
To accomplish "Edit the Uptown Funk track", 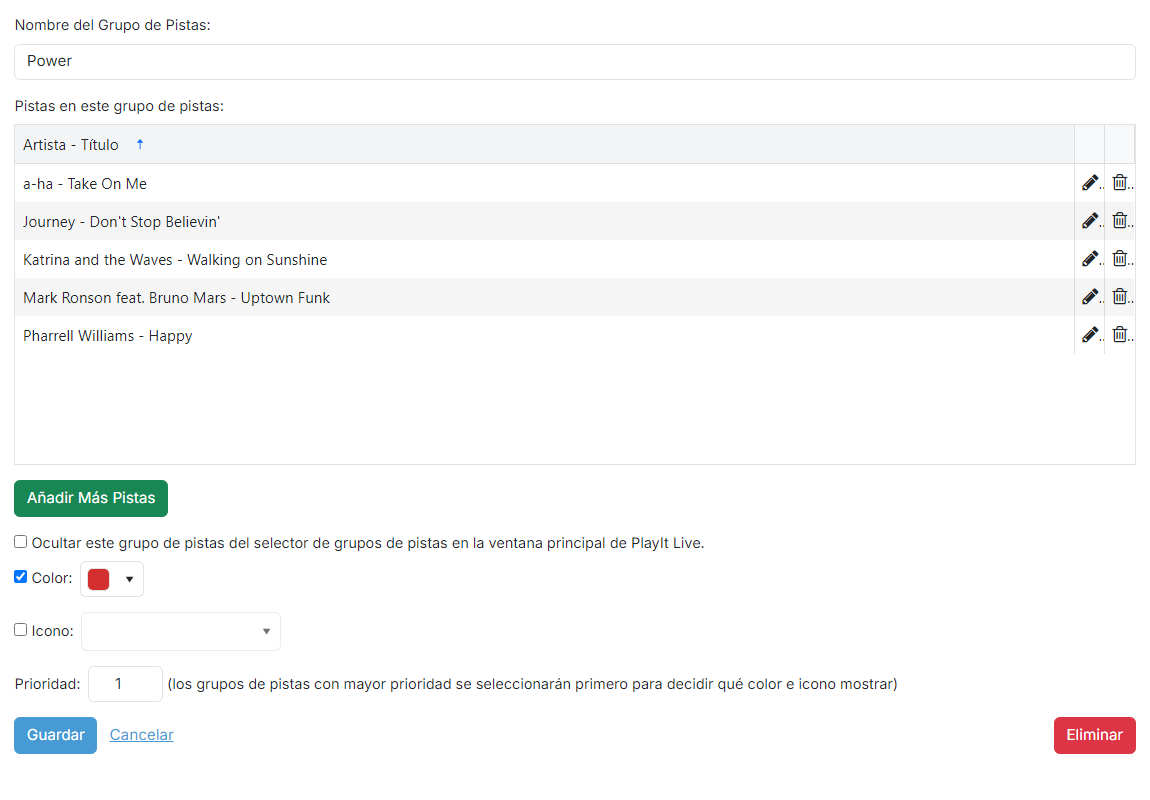I will pos(1090,297).
